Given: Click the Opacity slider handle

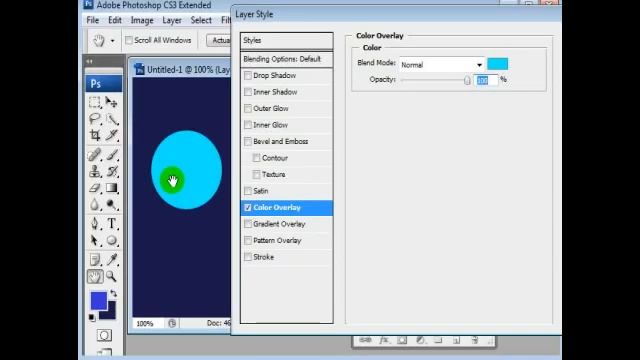Looking at the screenshot, I should click(467, 80).
